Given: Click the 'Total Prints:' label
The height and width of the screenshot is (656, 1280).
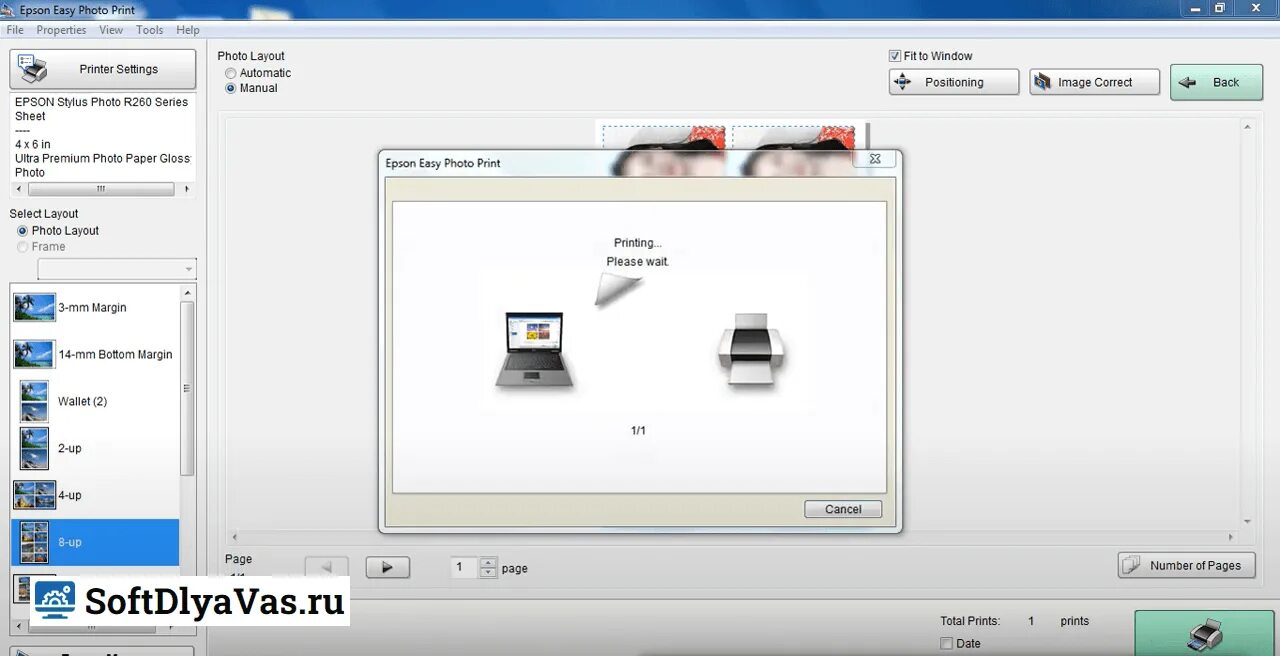Looking at the screenshot, I should click(x=970, y=621).
